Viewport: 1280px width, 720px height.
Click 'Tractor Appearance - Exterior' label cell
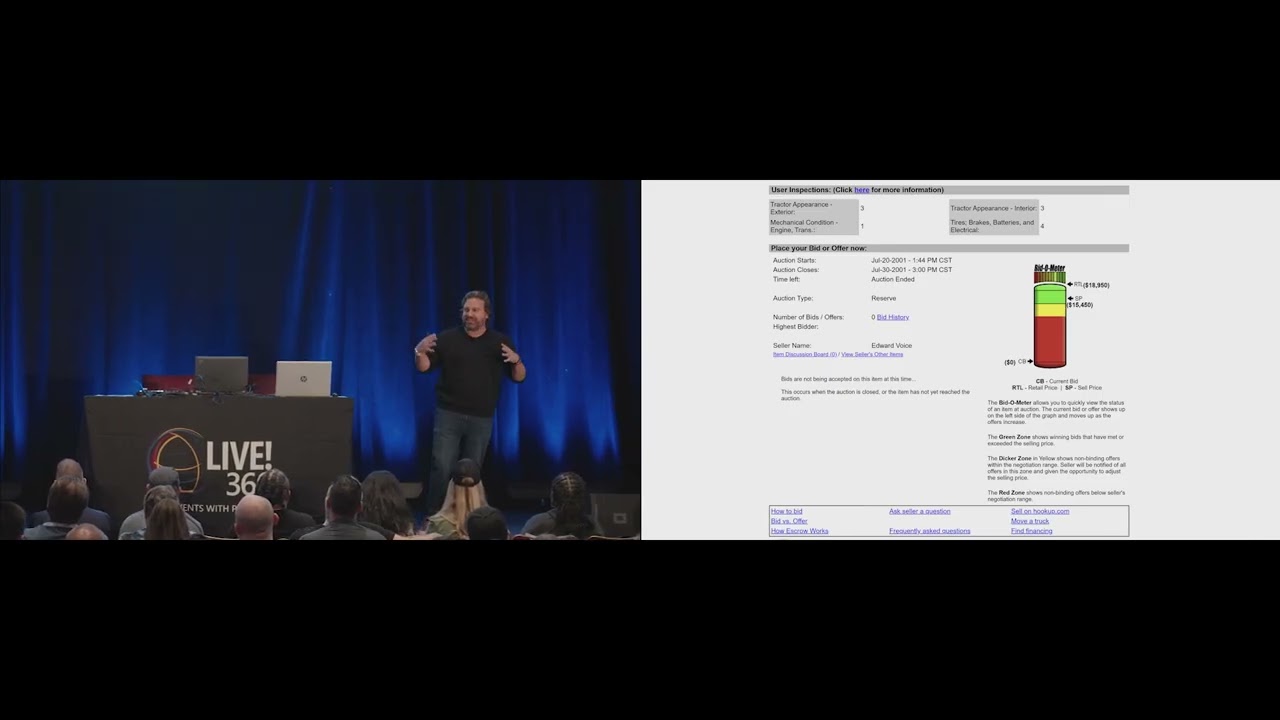pos(813,208)
